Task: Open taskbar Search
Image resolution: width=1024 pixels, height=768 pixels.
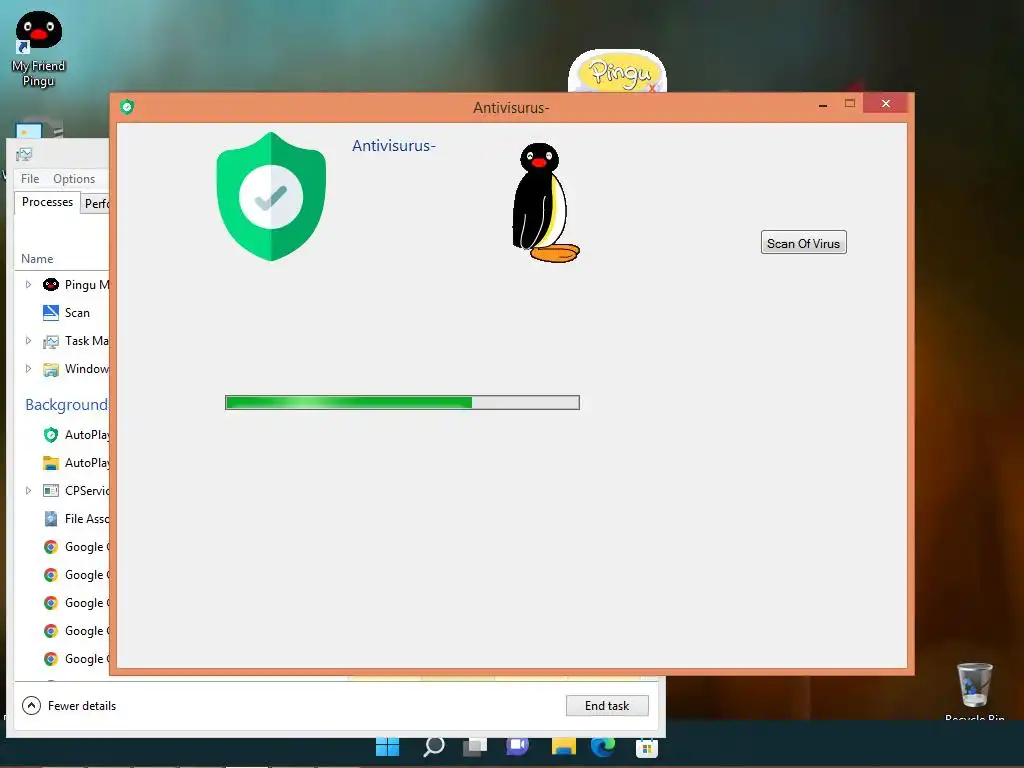Action: pyautogui.click(x=433, y=746)
